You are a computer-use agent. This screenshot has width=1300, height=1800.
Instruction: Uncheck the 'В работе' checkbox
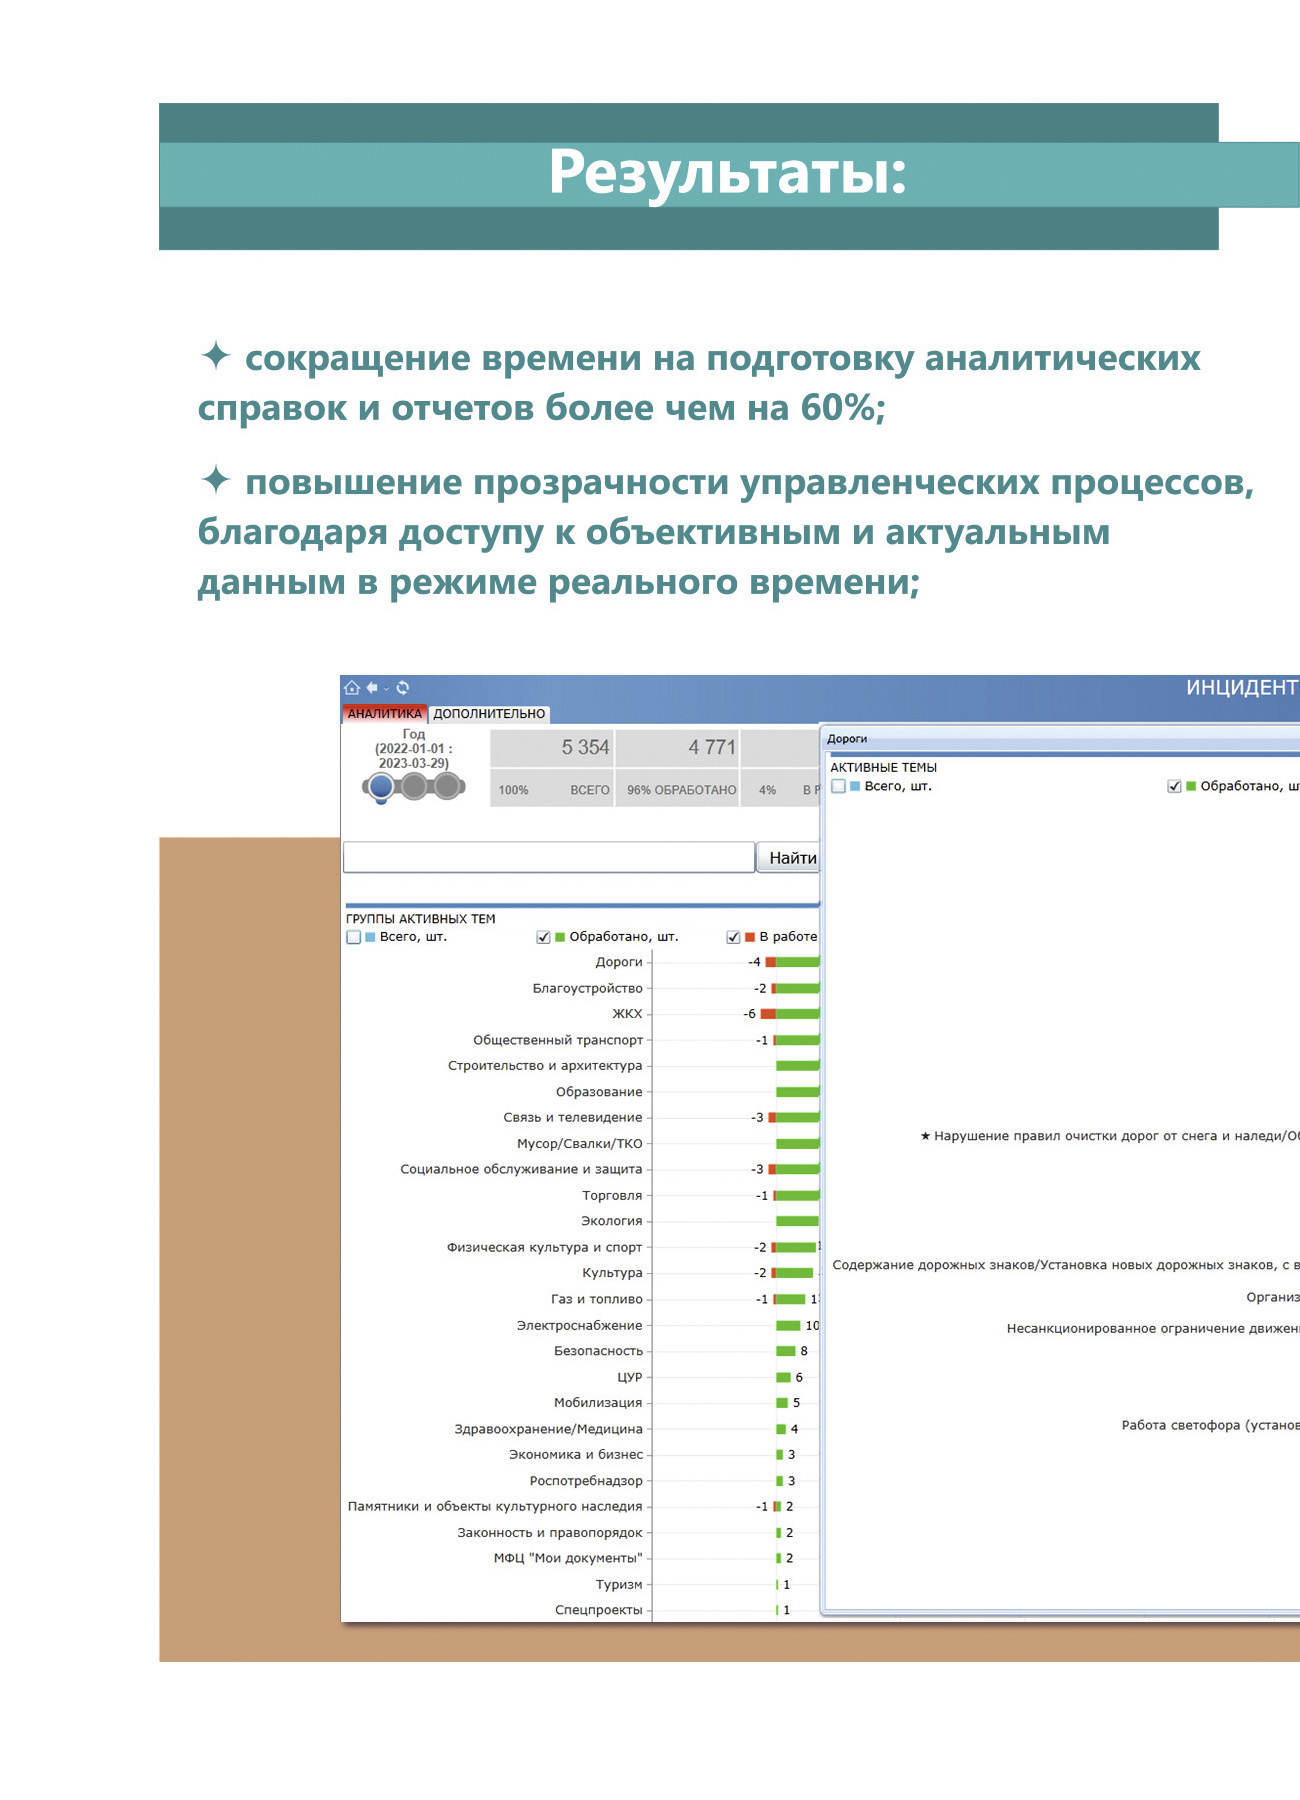coord(733,937)
